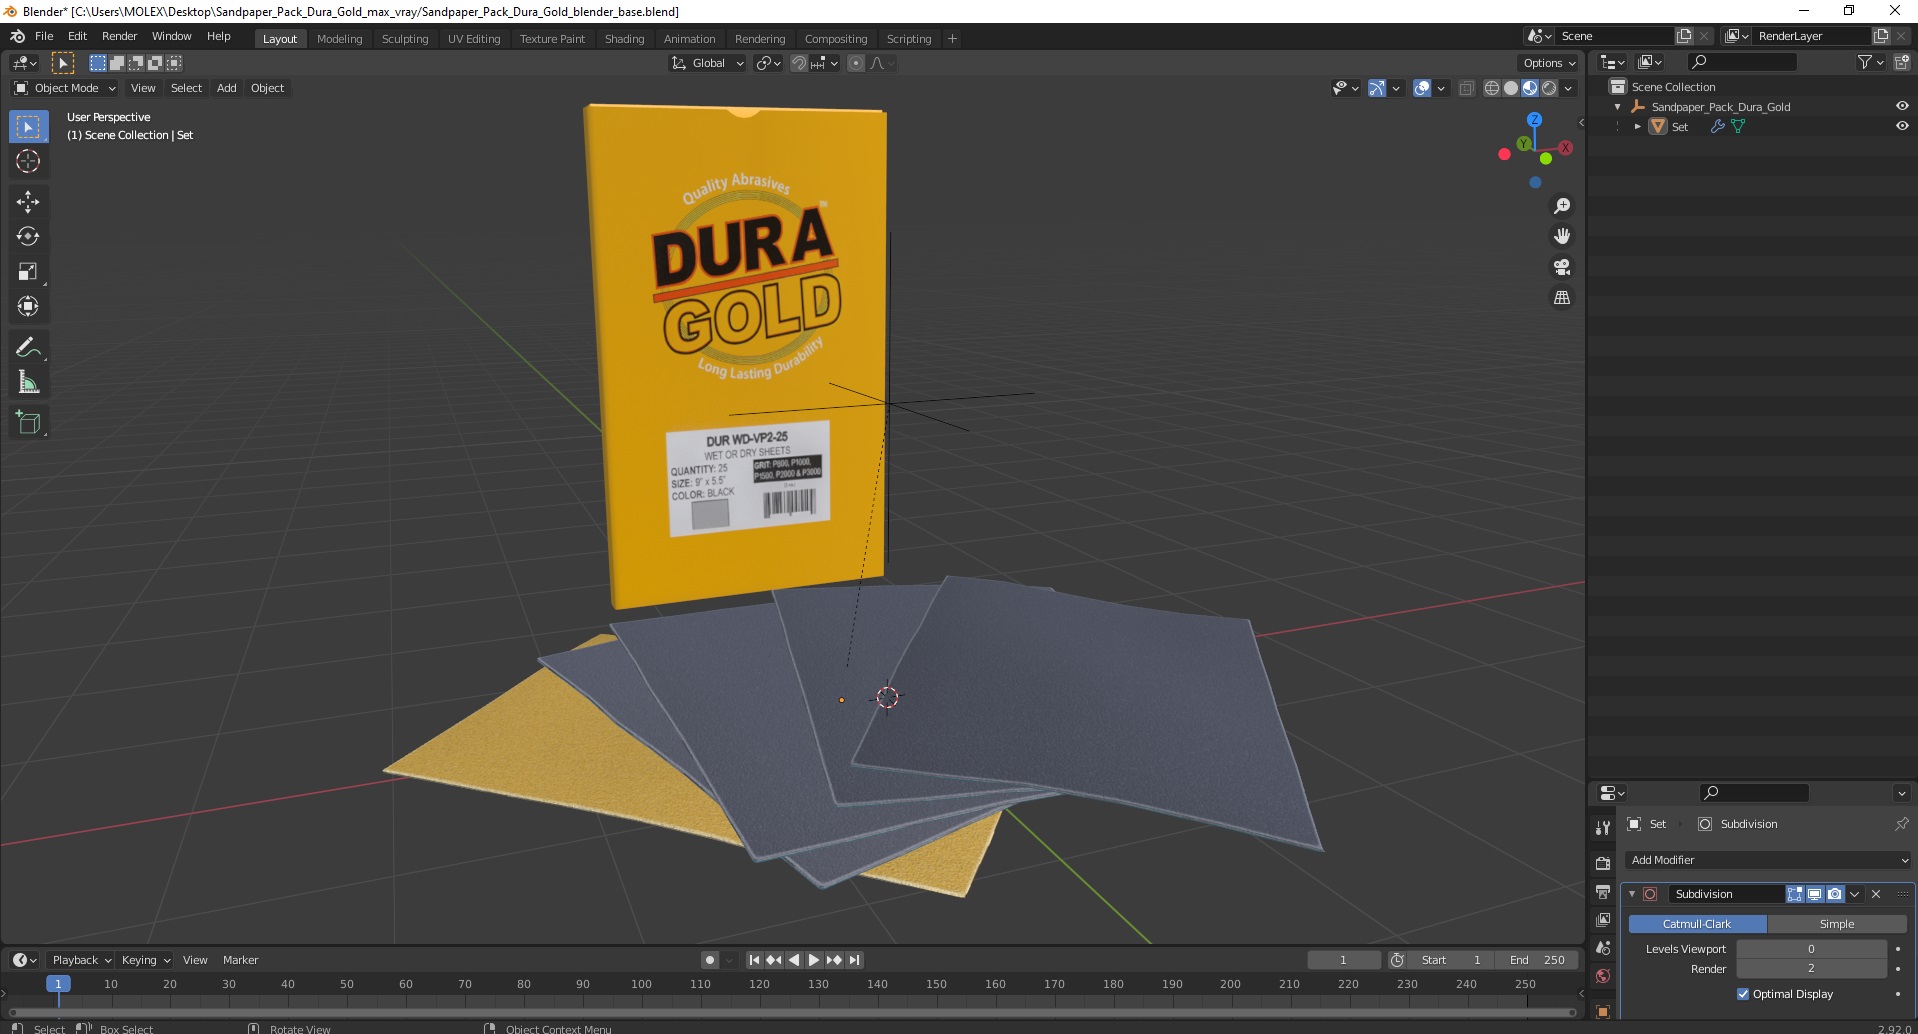
Task: Open the Subdivision modifier extras dropdown
Action: click(1855, 894)
